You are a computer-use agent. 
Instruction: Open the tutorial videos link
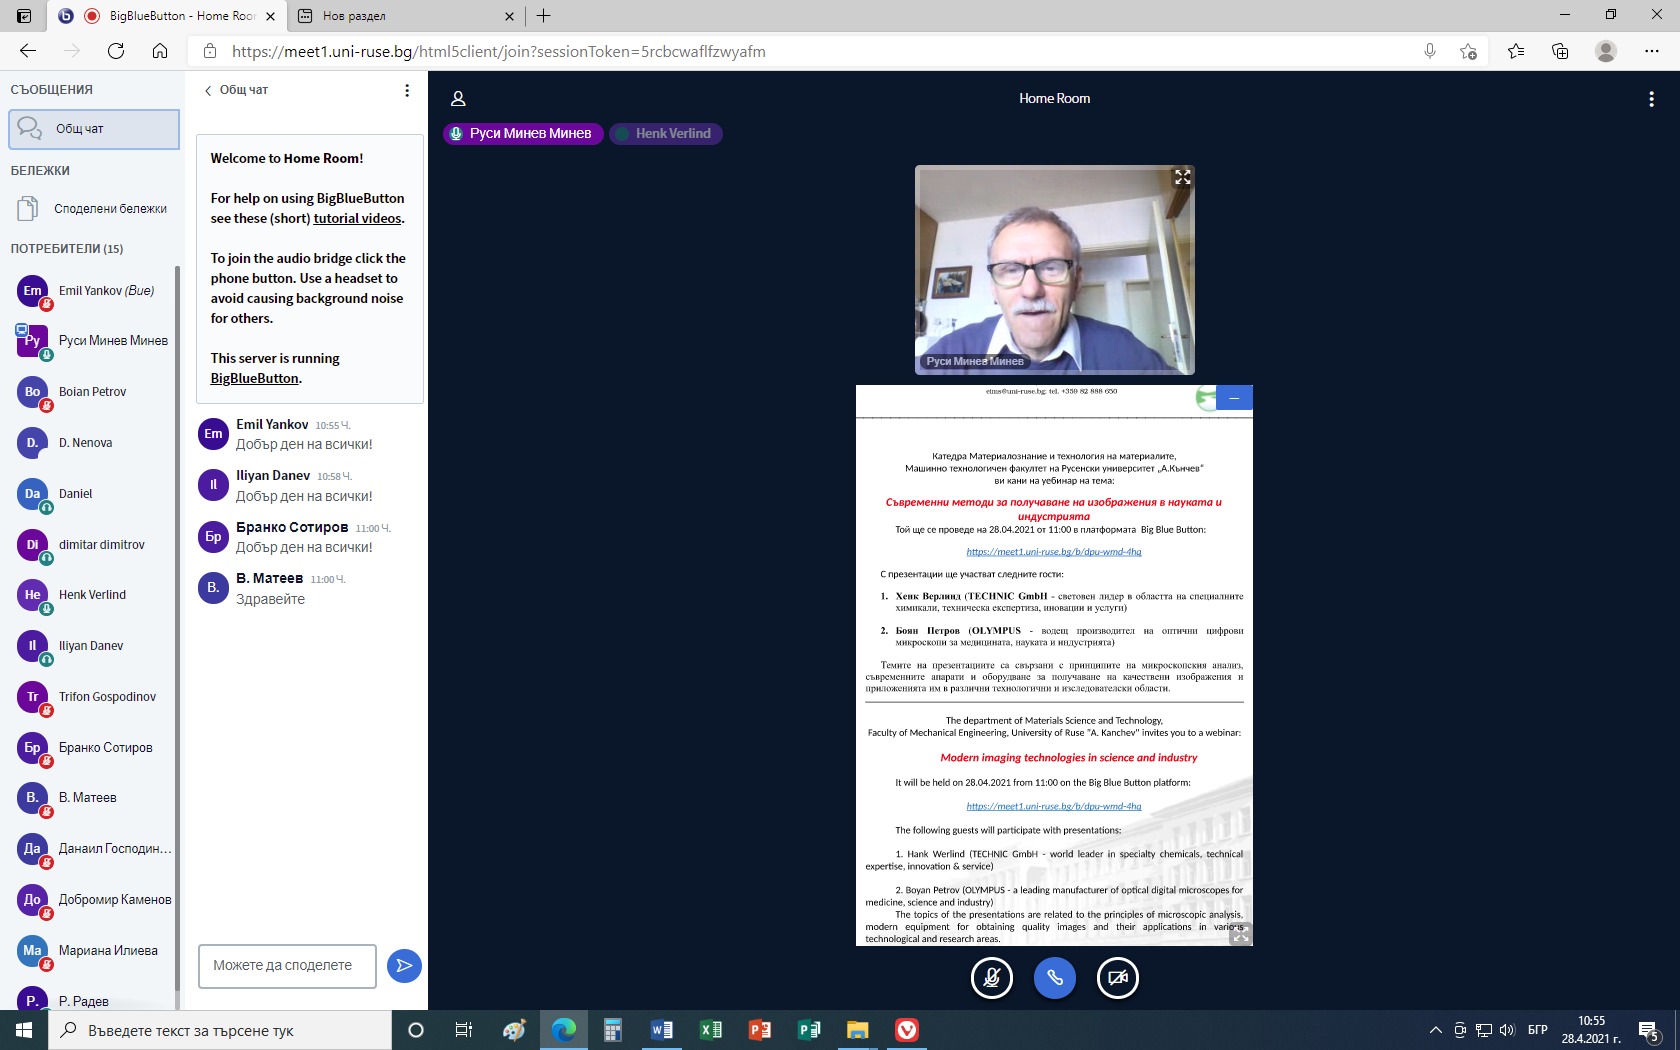(x=357, y=219)
